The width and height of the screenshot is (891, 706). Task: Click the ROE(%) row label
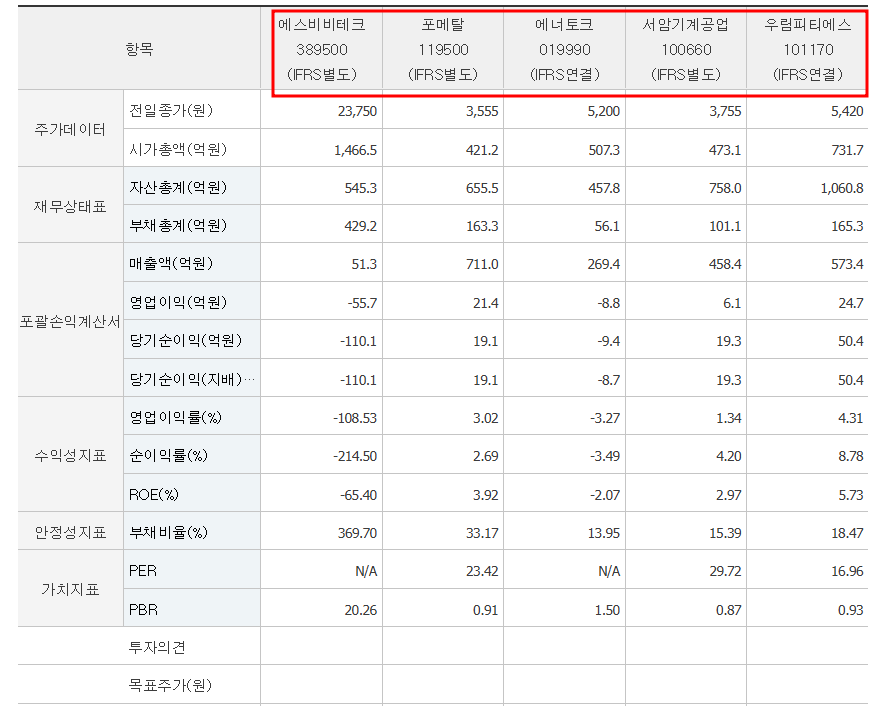click(153, 495)
